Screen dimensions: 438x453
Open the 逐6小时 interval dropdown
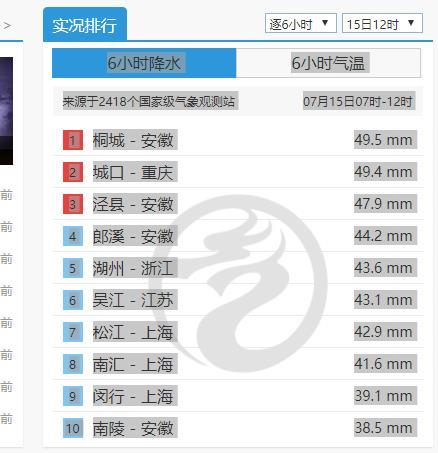coord(301,23)
